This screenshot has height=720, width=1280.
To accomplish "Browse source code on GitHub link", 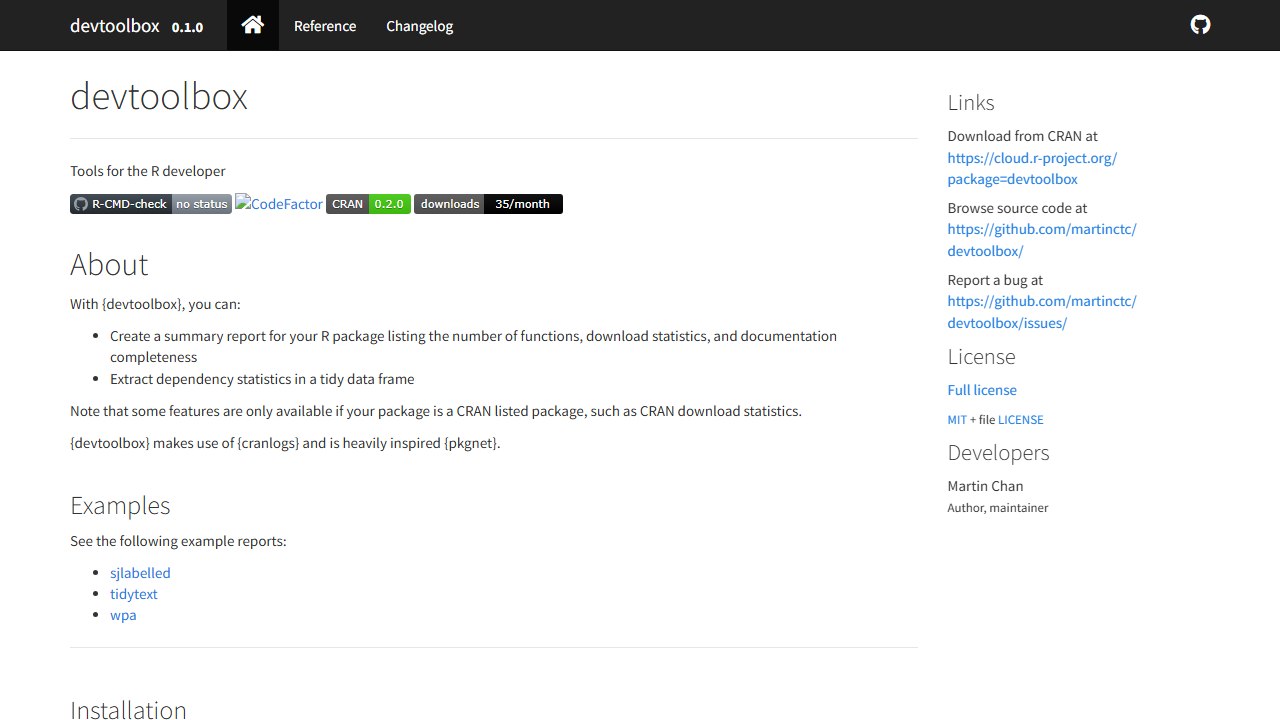I will 1042,240.
